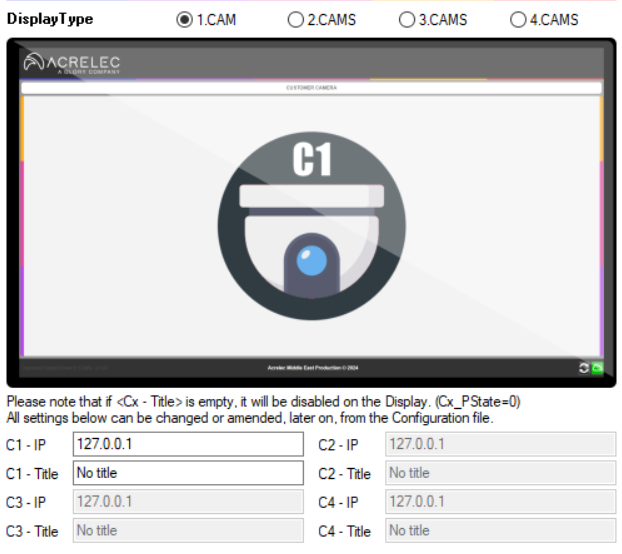Click the refresh arrows icon in preview
The width and height of the screenshot is (622, 554).
click(x=584, y=368)
